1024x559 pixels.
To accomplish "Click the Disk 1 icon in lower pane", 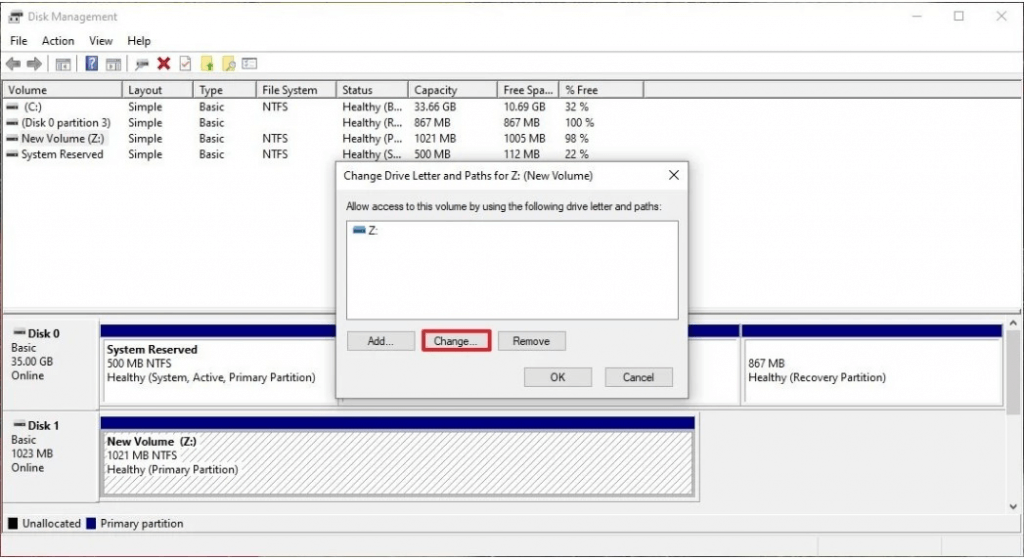I will (x=19, y=425).
